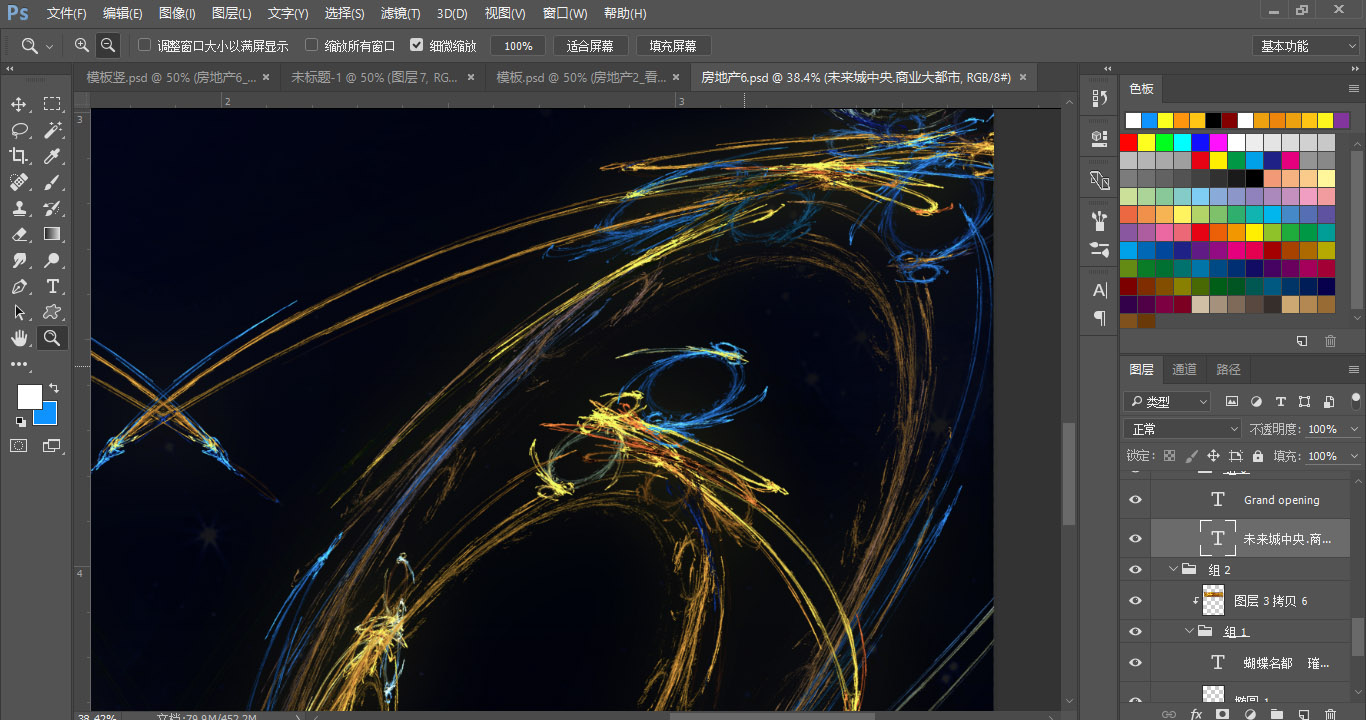This screenshot has height=720, width=1366.
Task: Open the History panel icon
Action: (x=1100, y=97)
